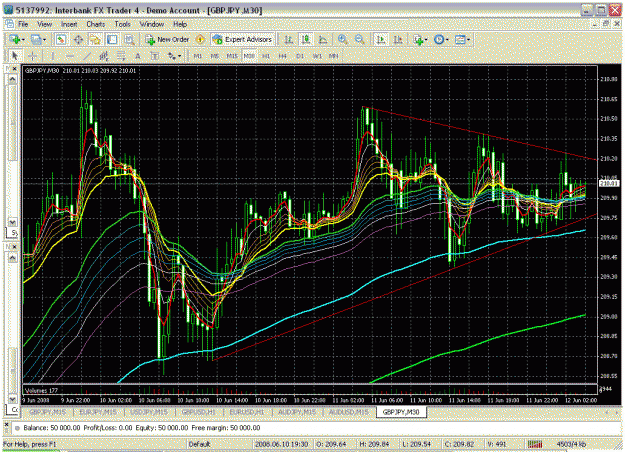Click the Zoom In magnifier icon
The image size is (625, 452).
tap(342, 39)
